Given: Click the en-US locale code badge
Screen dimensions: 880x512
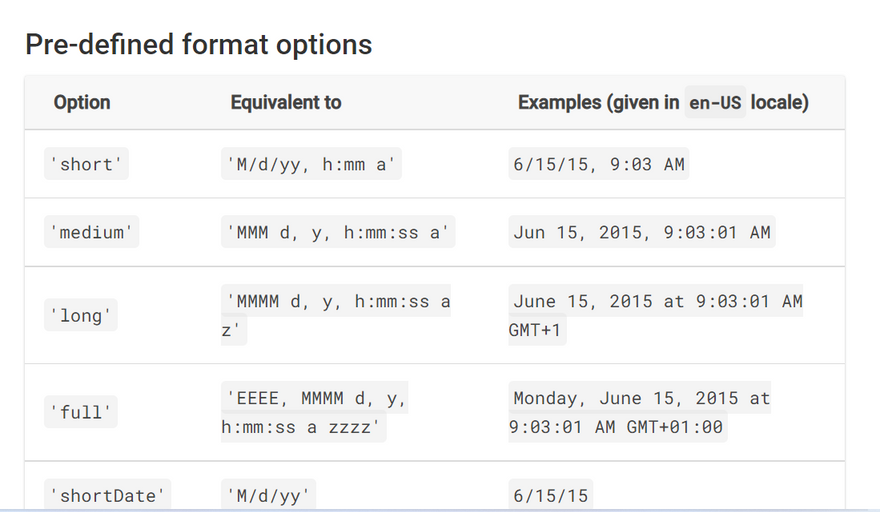Looking at the screenshot, I should pyautogui.click(x=716, y=102).
